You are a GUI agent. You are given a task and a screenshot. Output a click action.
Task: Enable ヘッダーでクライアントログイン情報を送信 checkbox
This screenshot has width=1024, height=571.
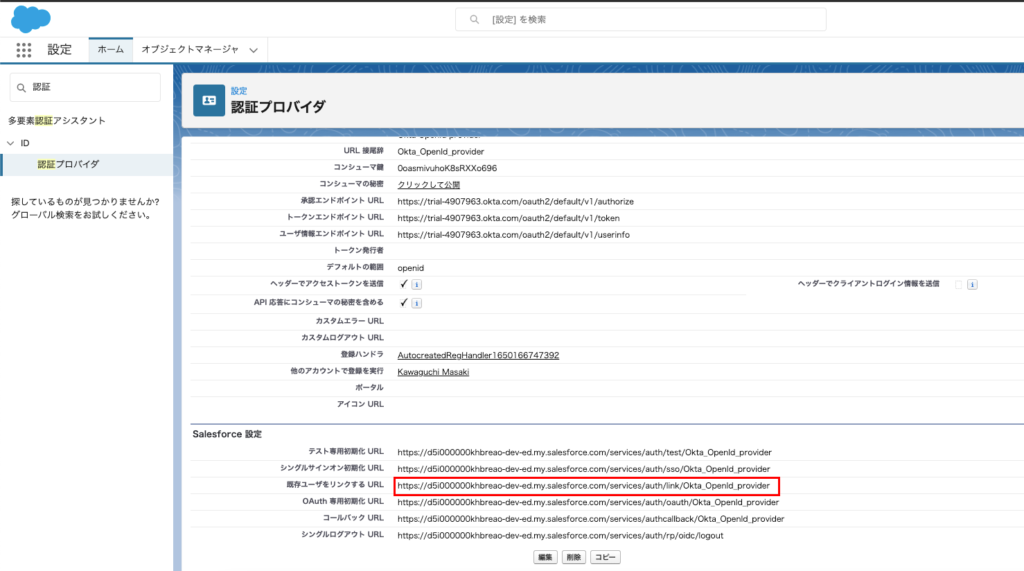[x=958, y=284]
